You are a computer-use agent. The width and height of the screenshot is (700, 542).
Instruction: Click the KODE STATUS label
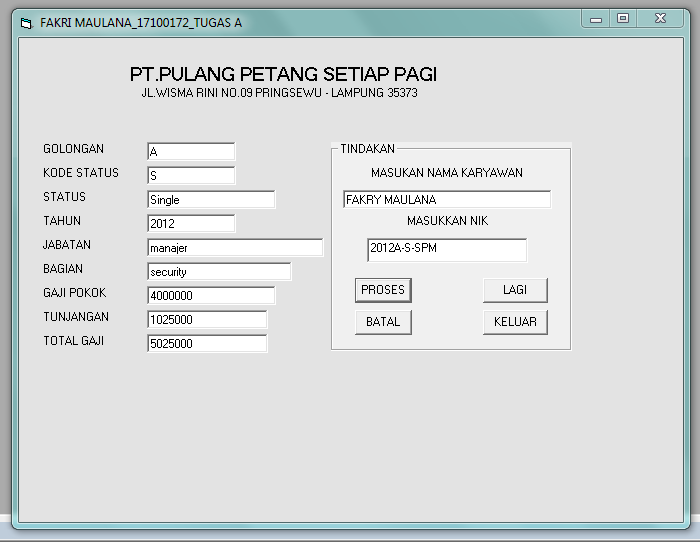coord(81,173)
